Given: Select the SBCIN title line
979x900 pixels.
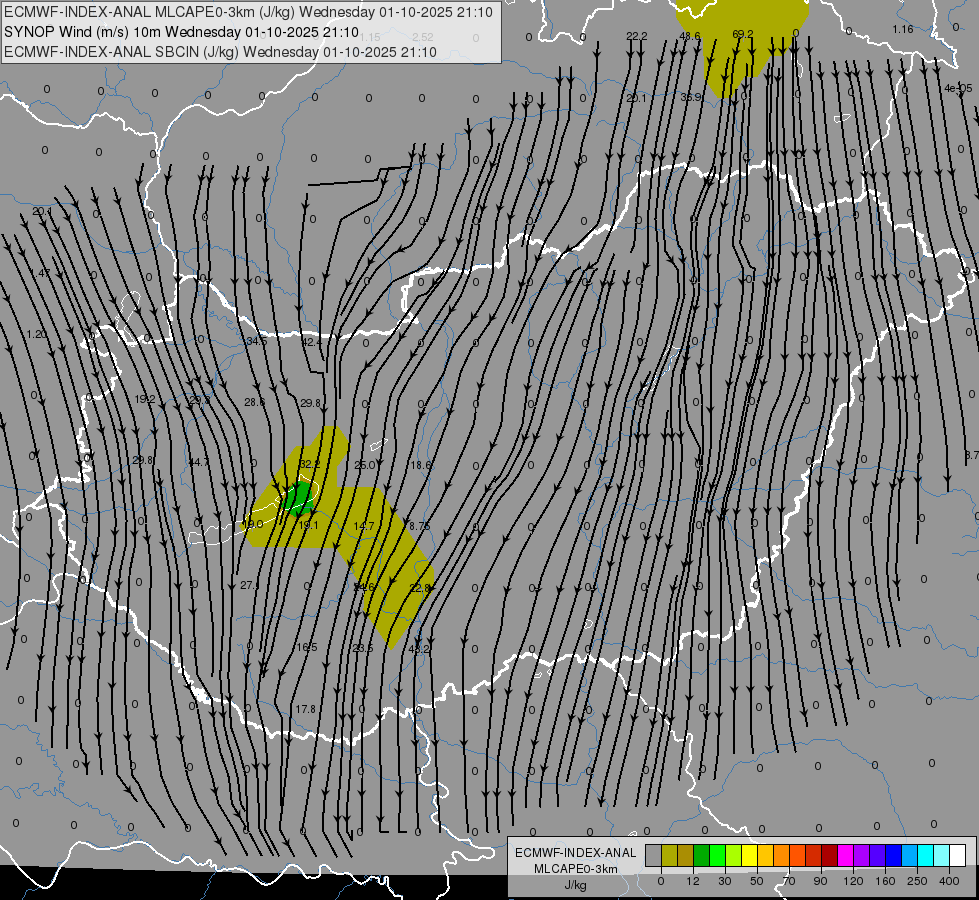Looking at the screenshot, I should tap(220, 52).
